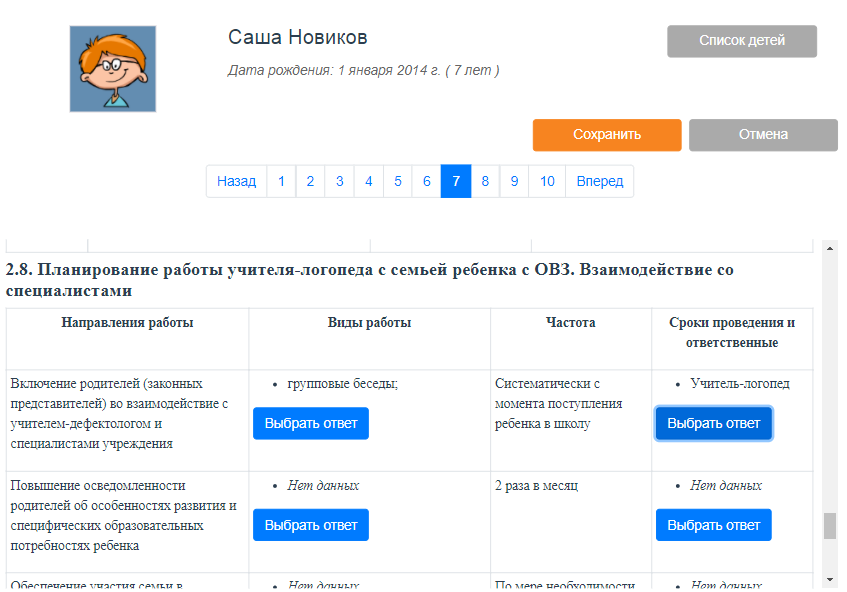847x592 pixels.
Task: Open page 10 in pagination
Action: click(546, 181)
